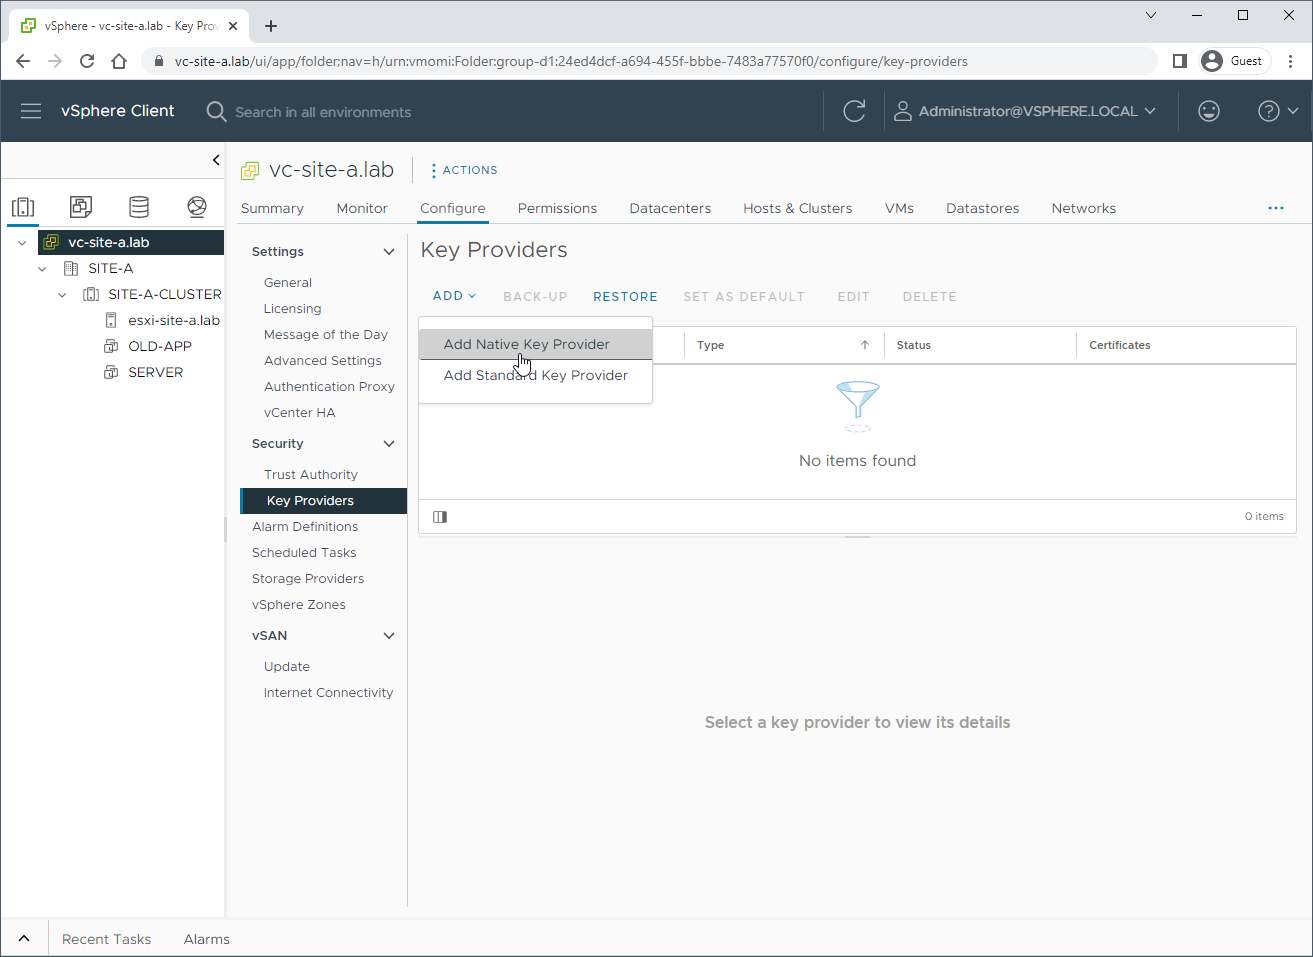The image size is (1313, 957).
Task: Open the vSphere Client hamburger menu
Action: (x=31, y=111)
